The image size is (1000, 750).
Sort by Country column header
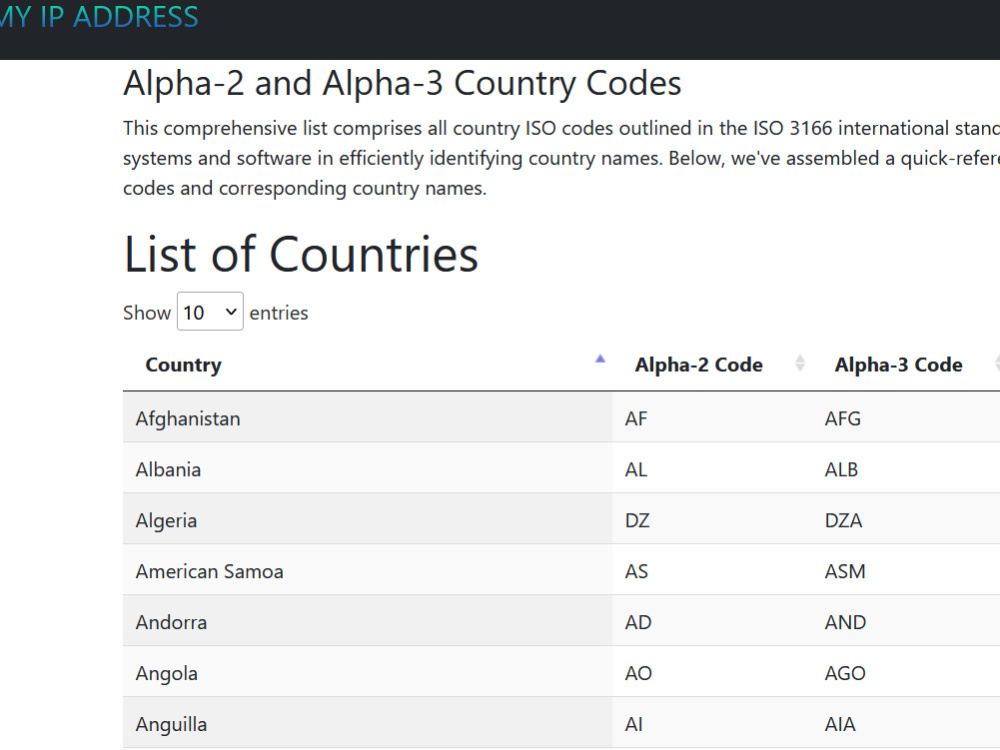coord(367,365)
